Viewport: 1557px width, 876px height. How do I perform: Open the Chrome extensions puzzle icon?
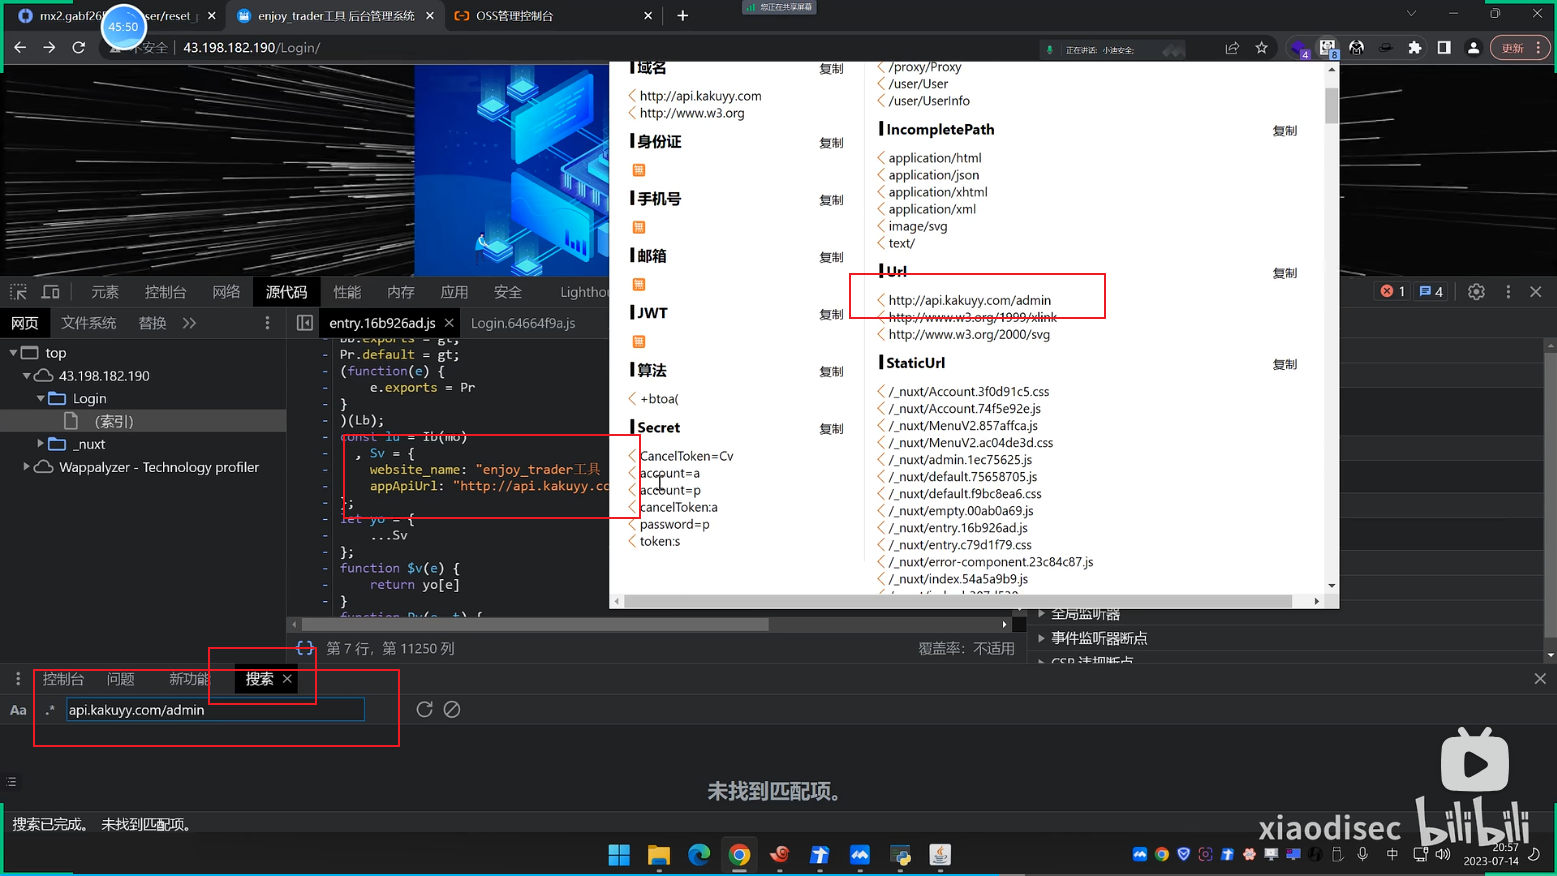[x=1414, y=48]
